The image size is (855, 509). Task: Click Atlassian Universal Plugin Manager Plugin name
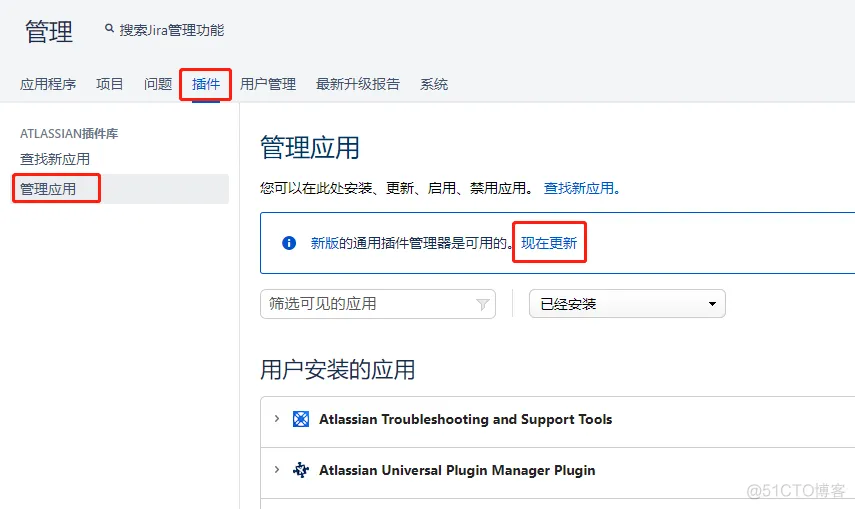(457, 470)
